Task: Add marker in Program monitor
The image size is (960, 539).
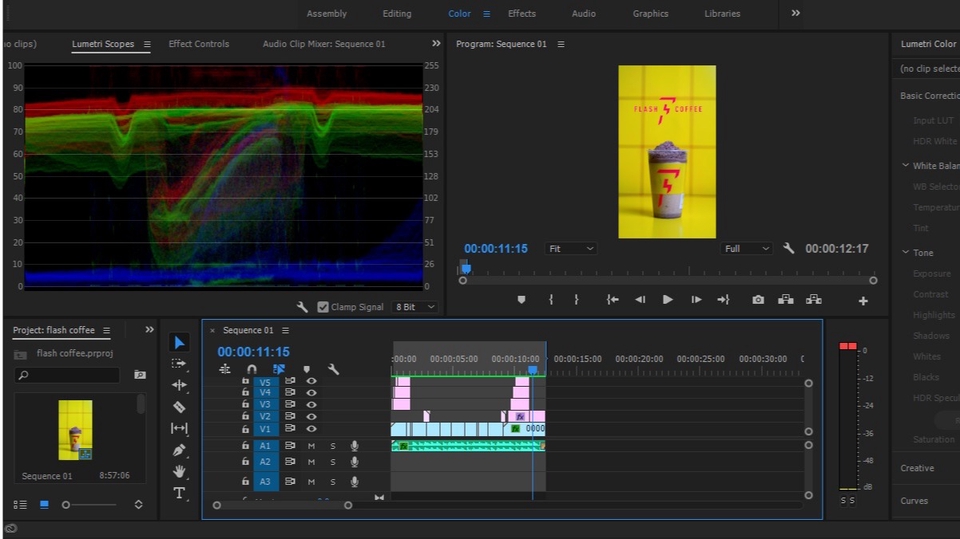Action: [x=521, y=300]
